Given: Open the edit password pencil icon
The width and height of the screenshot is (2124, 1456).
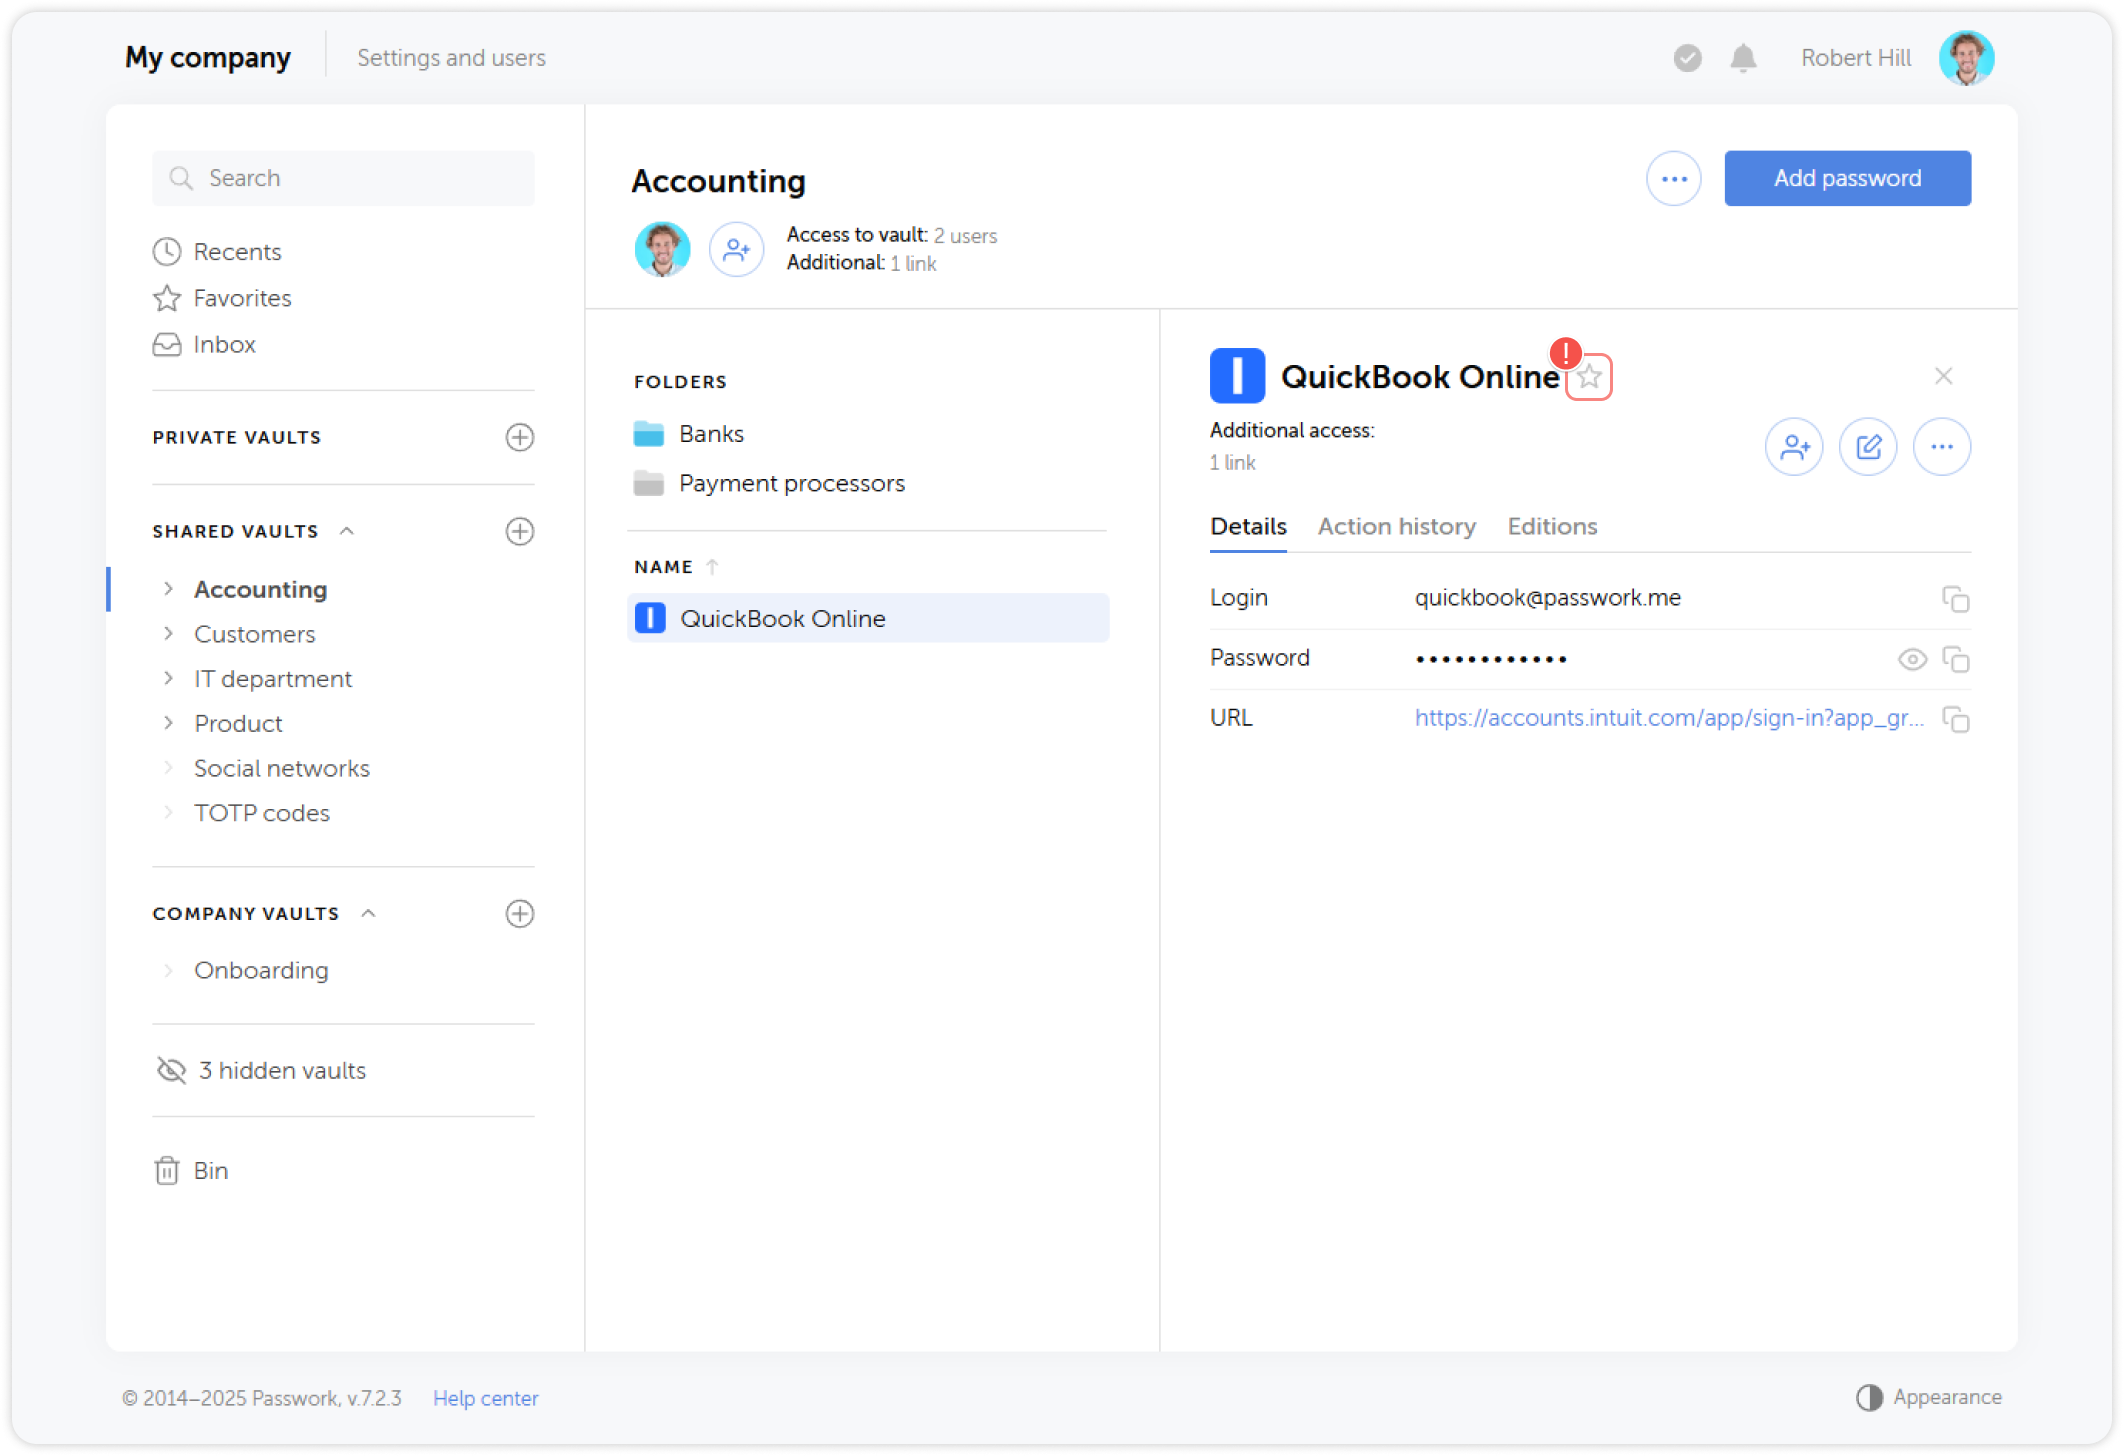Looking at the screenshot, I should point(1867,446).
